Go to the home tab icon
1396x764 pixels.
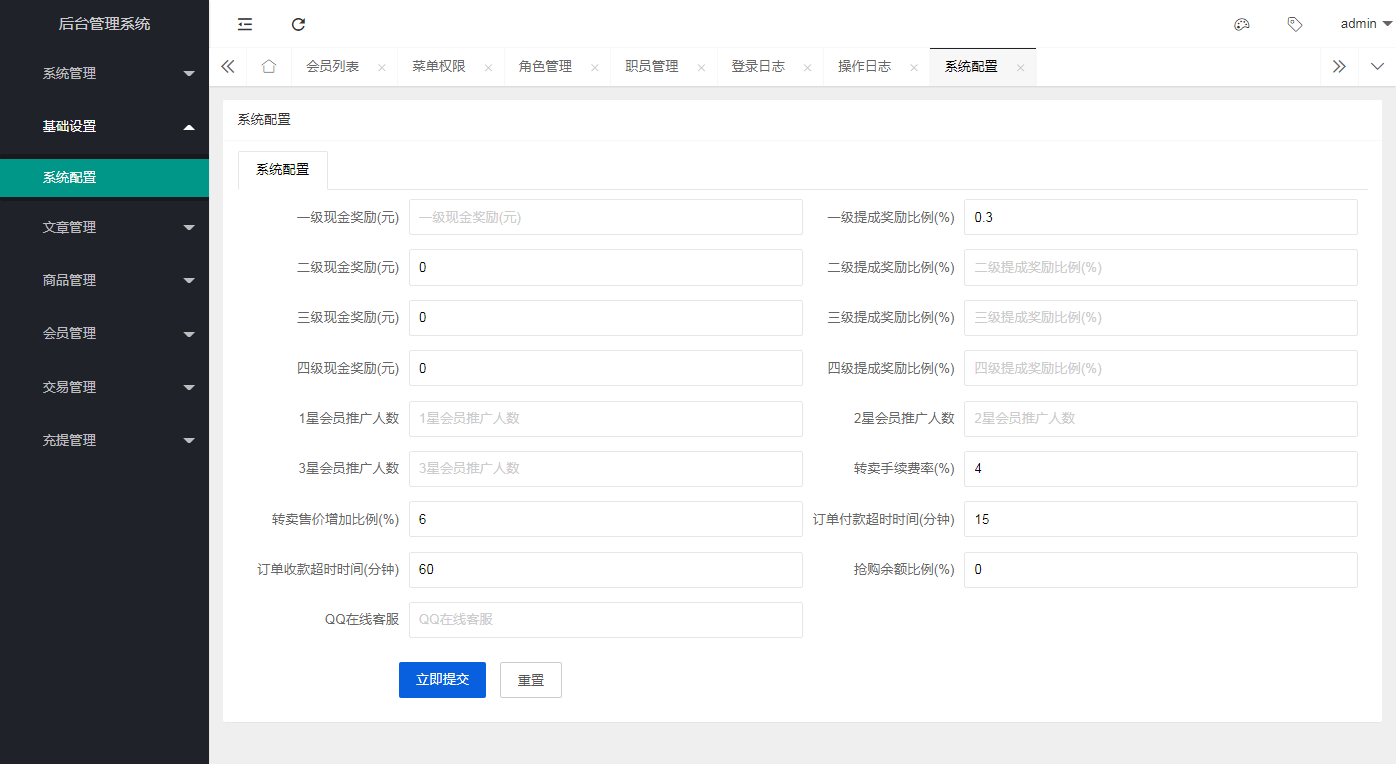pyautogui.click(x=268, y=67)
